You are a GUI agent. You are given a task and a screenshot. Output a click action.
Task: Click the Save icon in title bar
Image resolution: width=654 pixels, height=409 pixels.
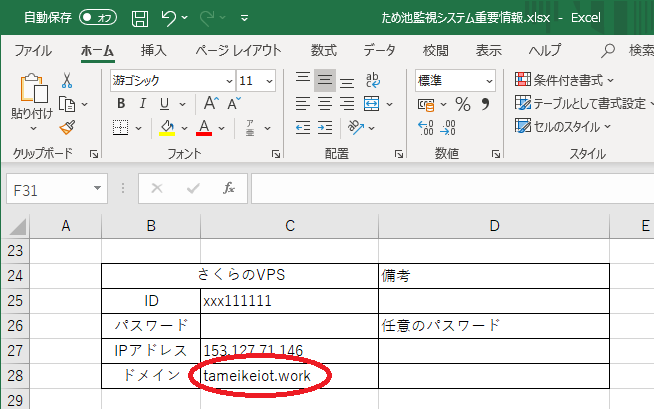coord(140,18)
